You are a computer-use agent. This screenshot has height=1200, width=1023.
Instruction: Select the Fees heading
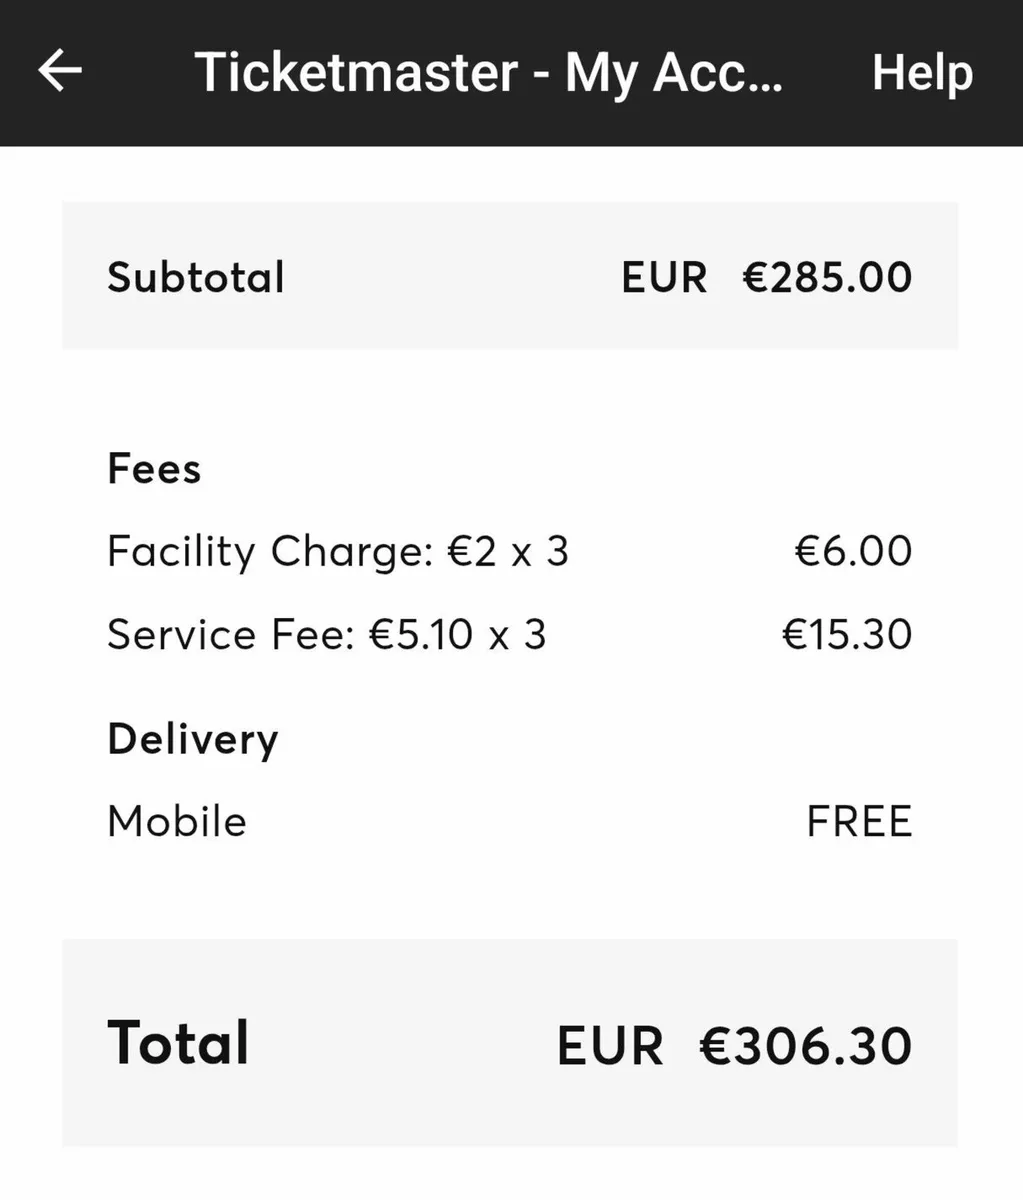point(154,469)
